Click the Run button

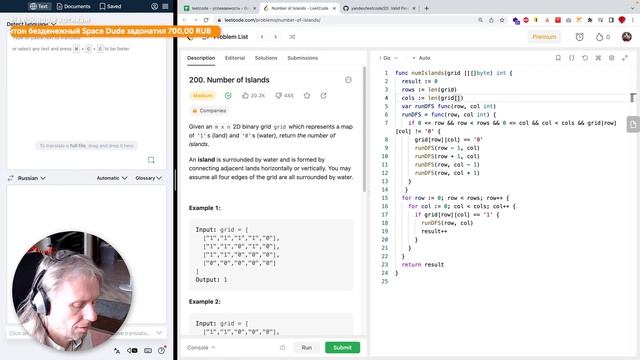(307, 348)
